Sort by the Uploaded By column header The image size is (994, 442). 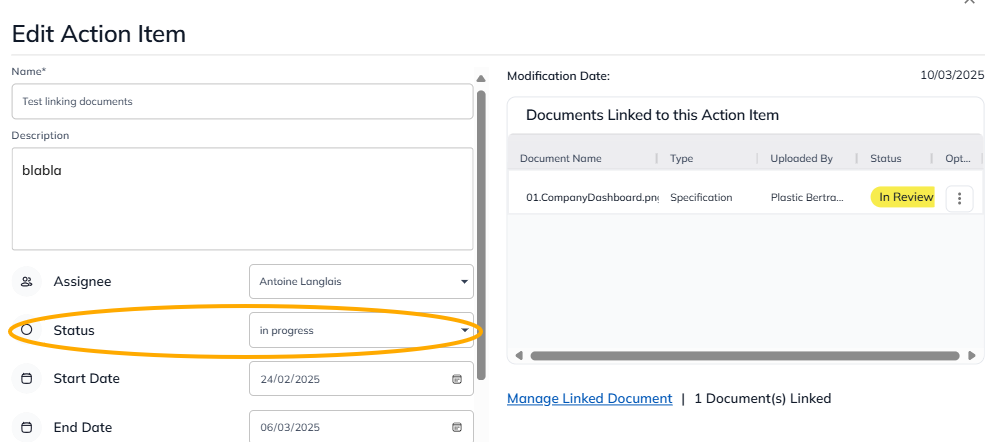(x=801, y=158)
